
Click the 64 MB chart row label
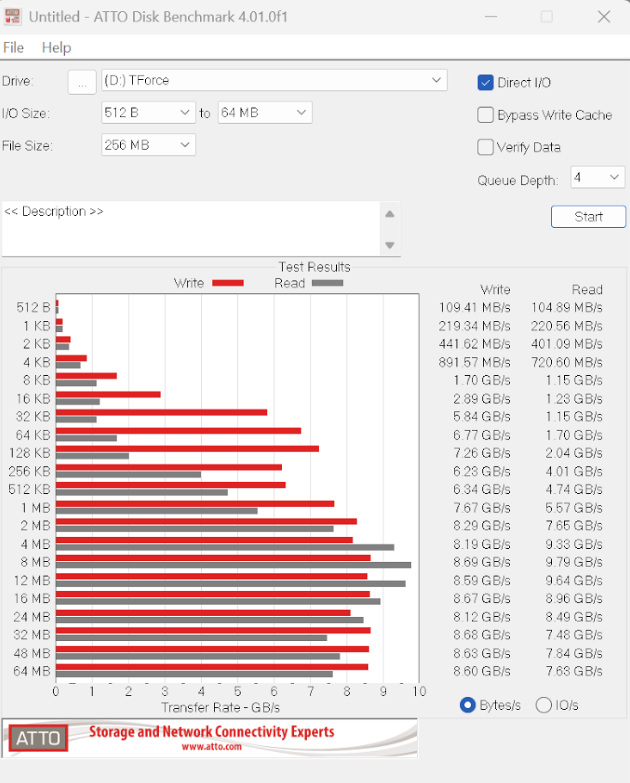point(32,671)
